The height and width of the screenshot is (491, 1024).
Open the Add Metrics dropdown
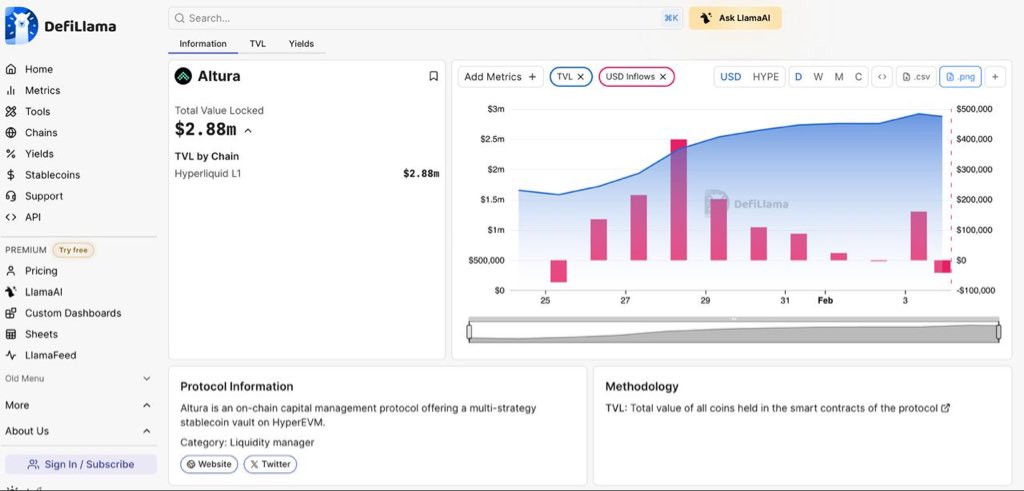click(x=500, y=76)
